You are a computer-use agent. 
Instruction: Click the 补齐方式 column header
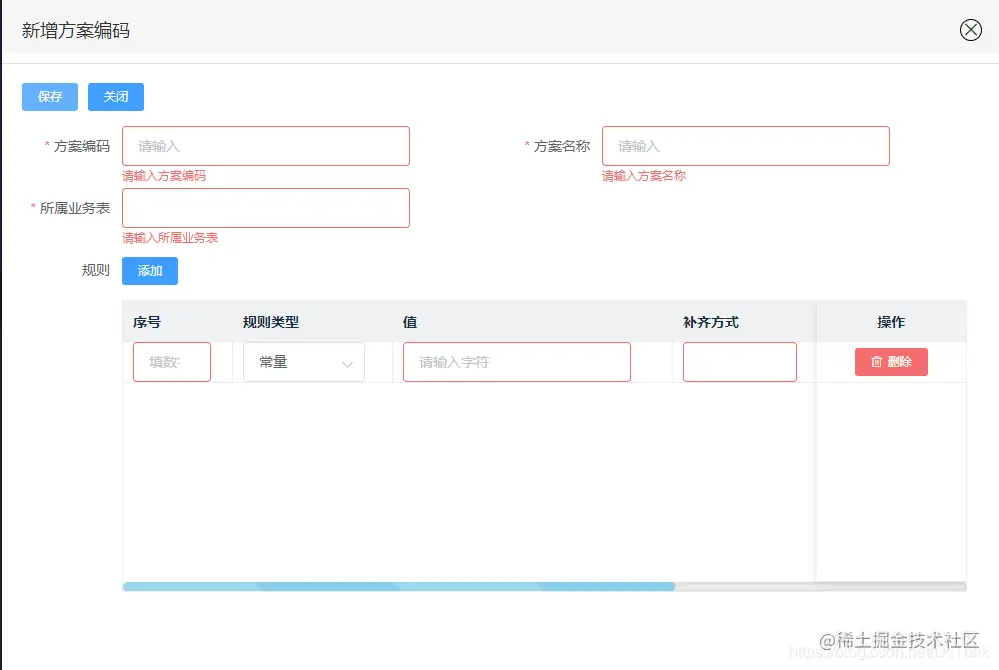[711, 322]
